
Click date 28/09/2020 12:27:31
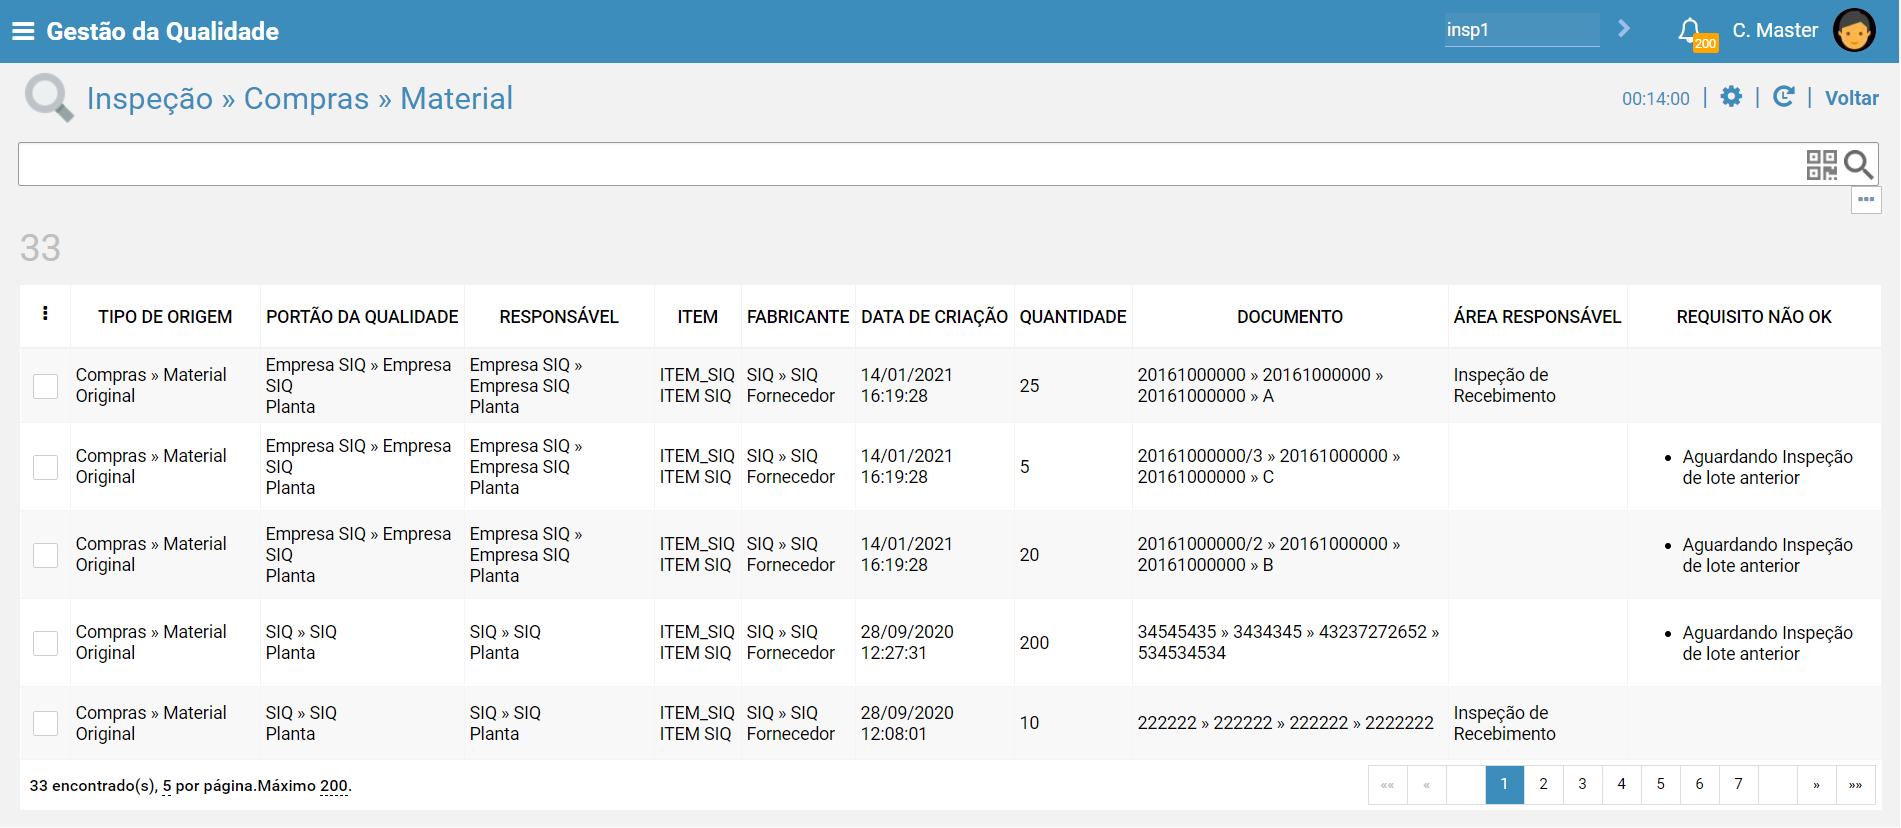pos(907,643)
